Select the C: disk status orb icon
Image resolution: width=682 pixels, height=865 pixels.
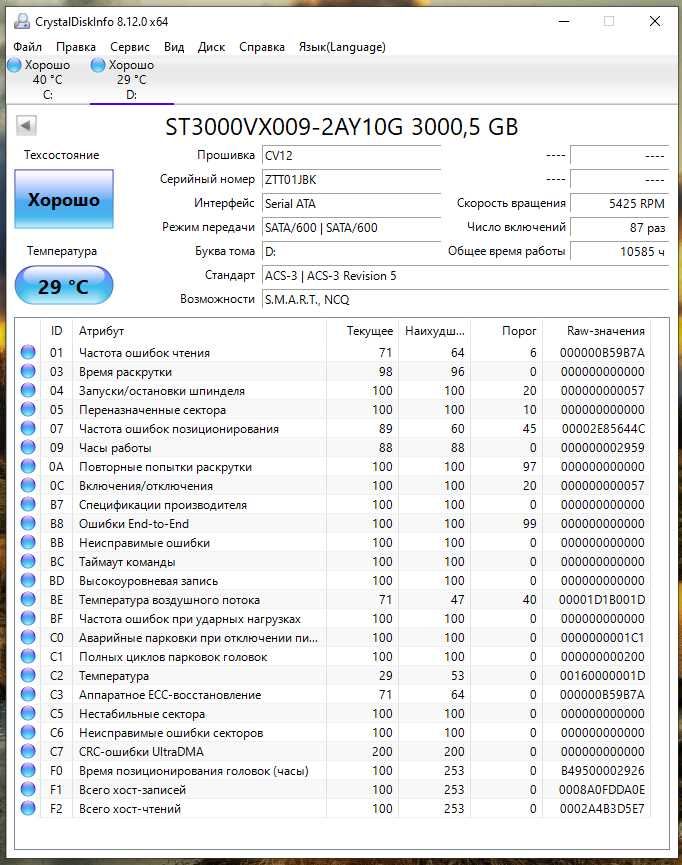[15, 65]
